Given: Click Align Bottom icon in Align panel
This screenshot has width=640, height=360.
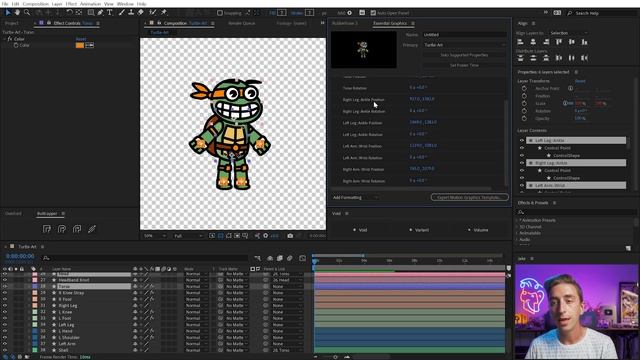Looking at the screenshot, I should (x=584, y=42).
